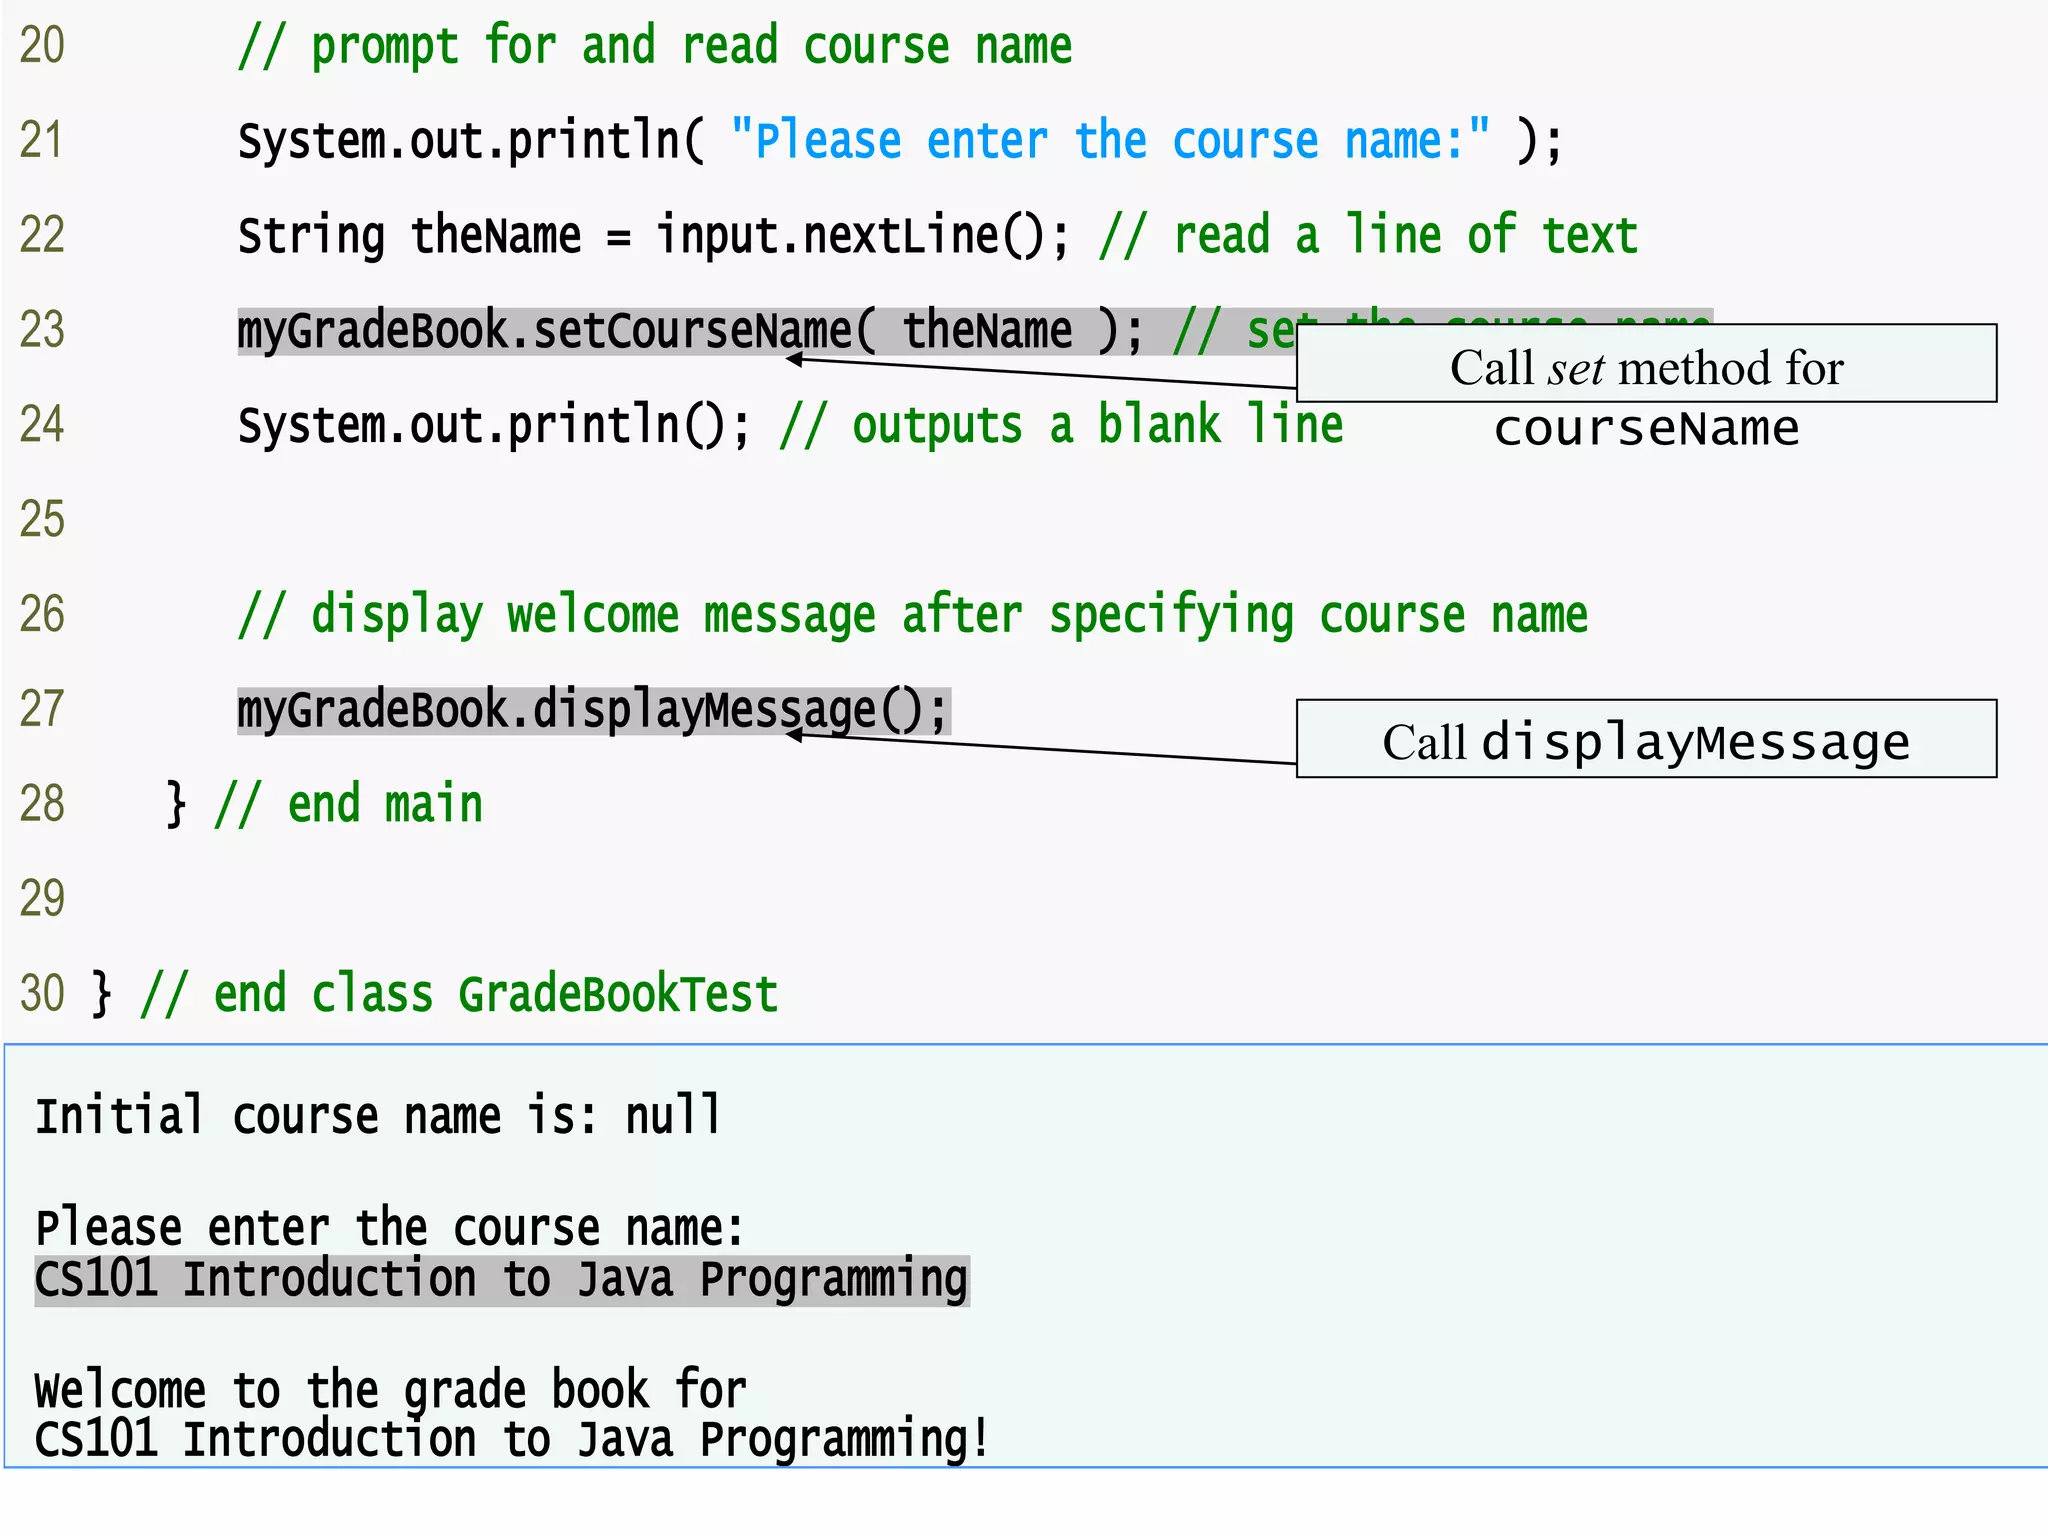
Task: Click the comment 'read a line of text'
Action: 1369,236
